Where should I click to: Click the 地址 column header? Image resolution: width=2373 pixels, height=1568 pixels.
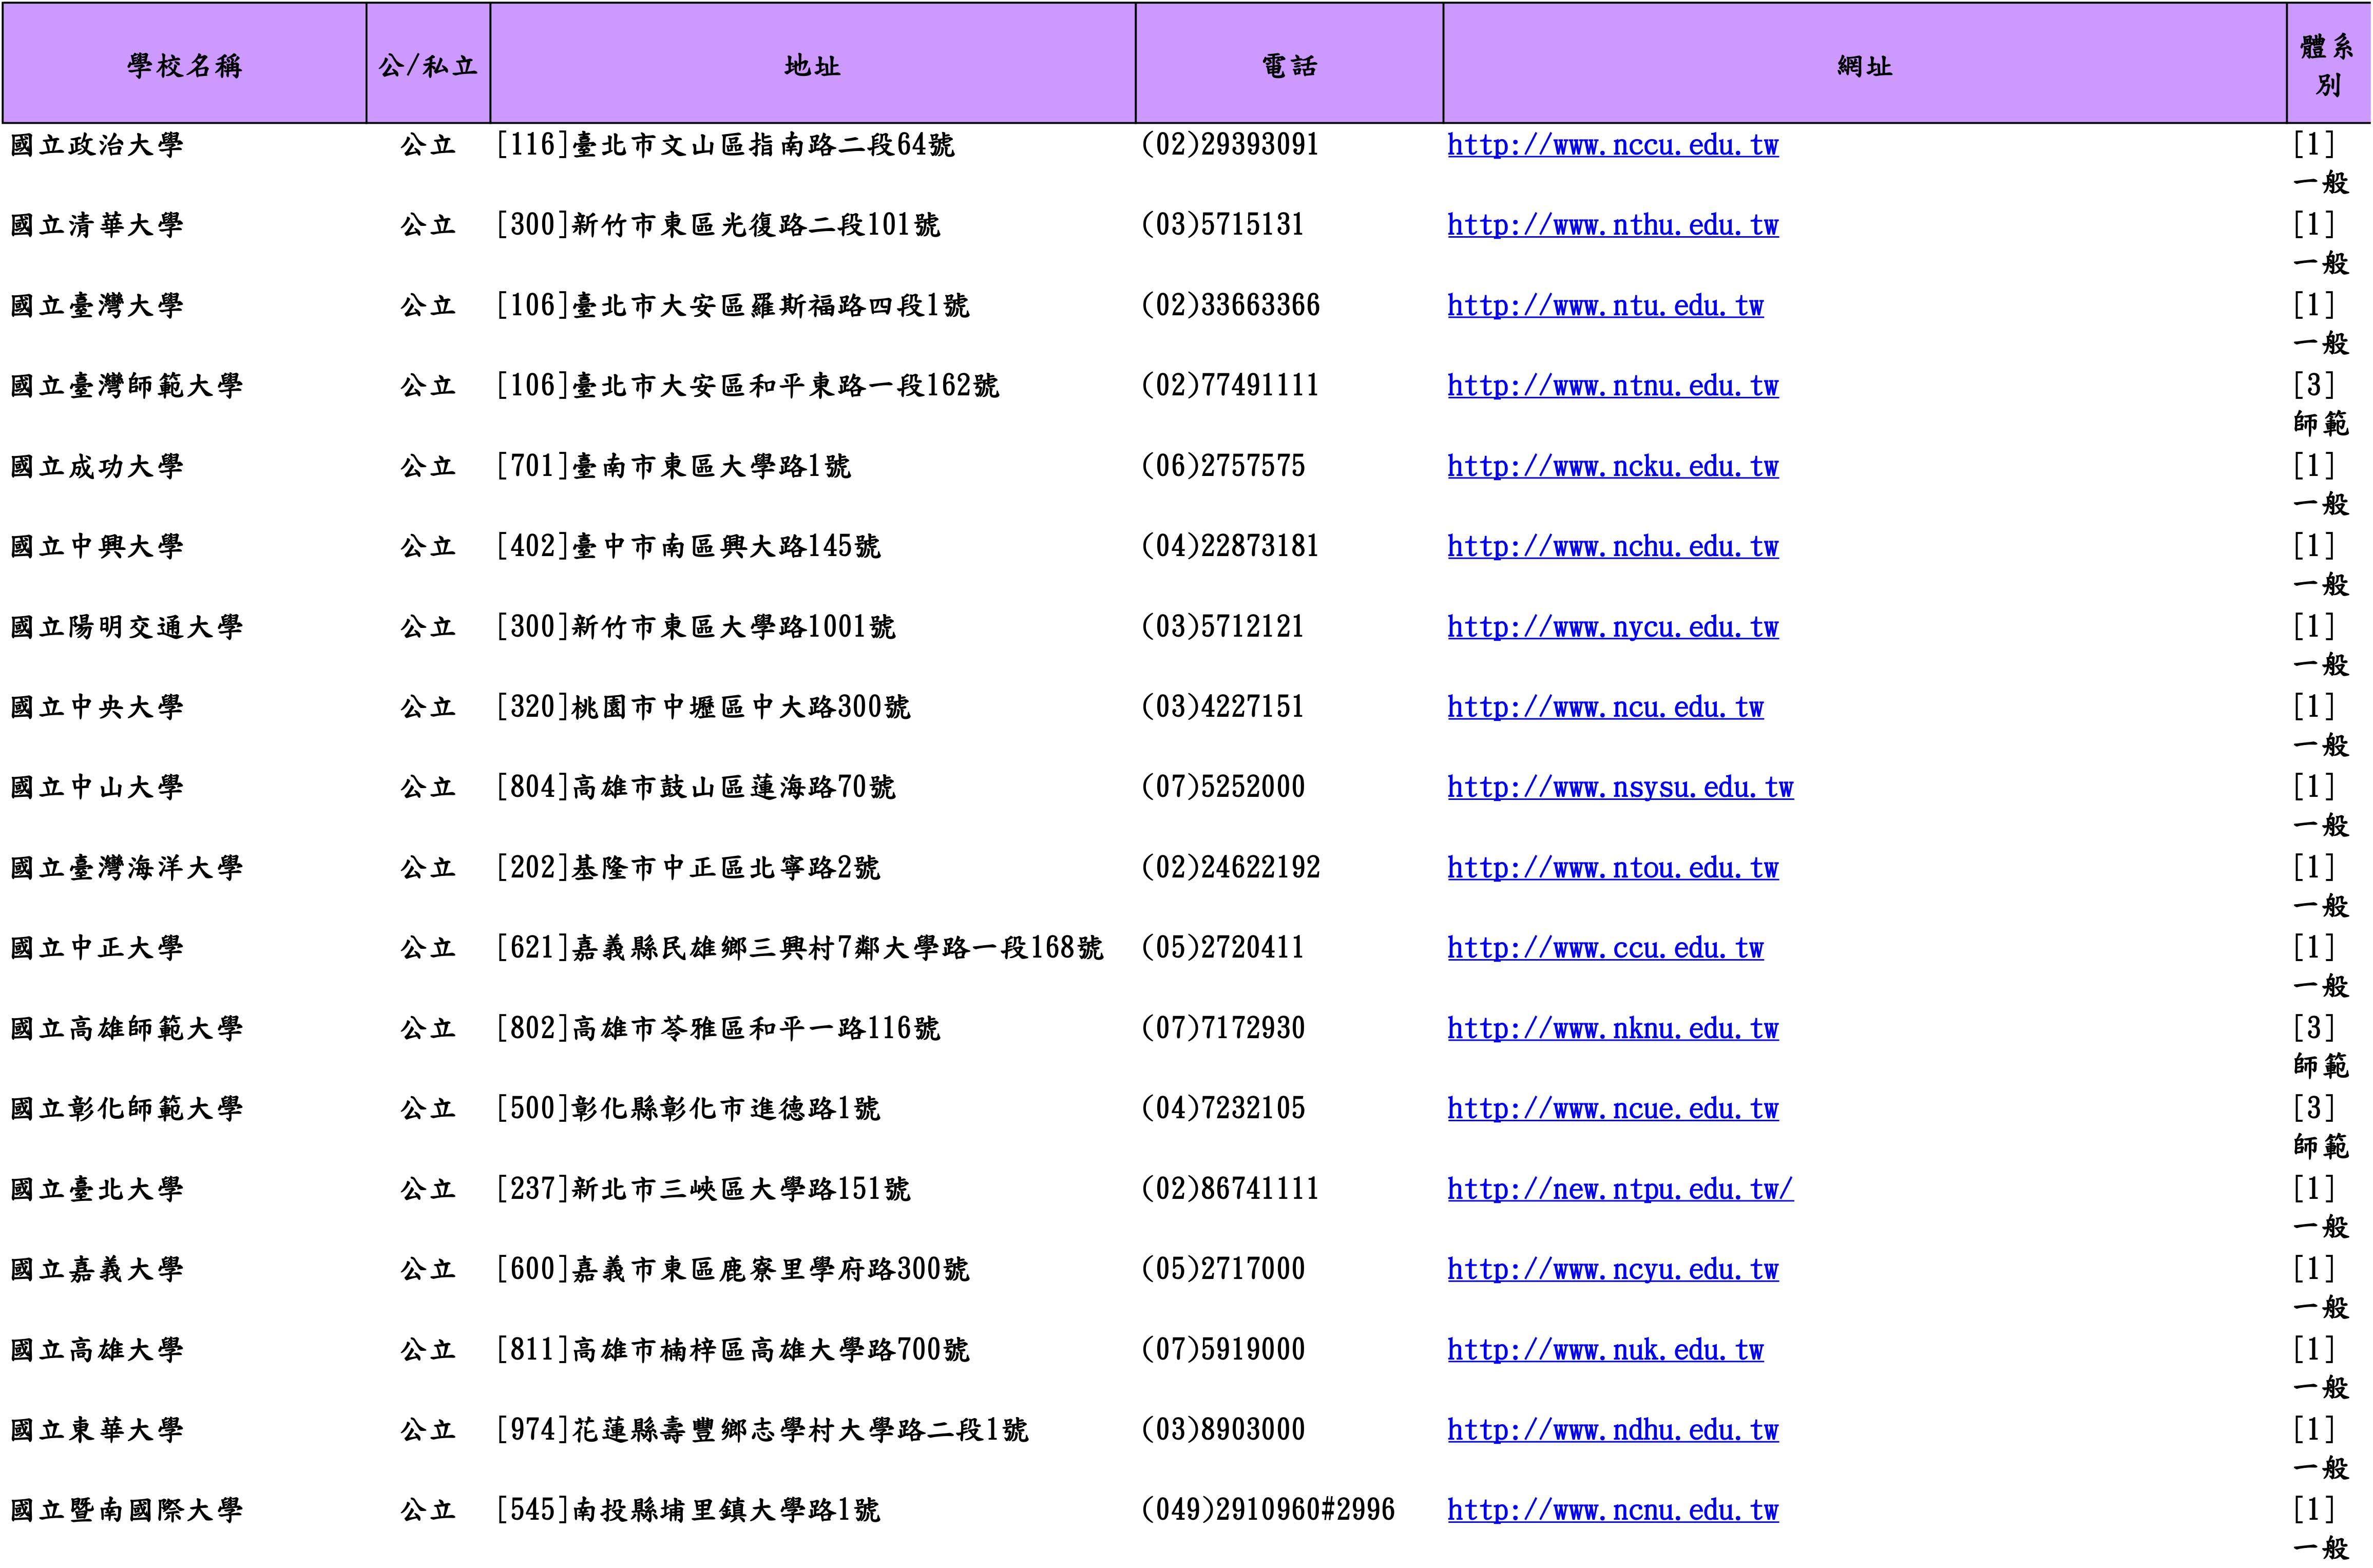click(x=812, y=66)
